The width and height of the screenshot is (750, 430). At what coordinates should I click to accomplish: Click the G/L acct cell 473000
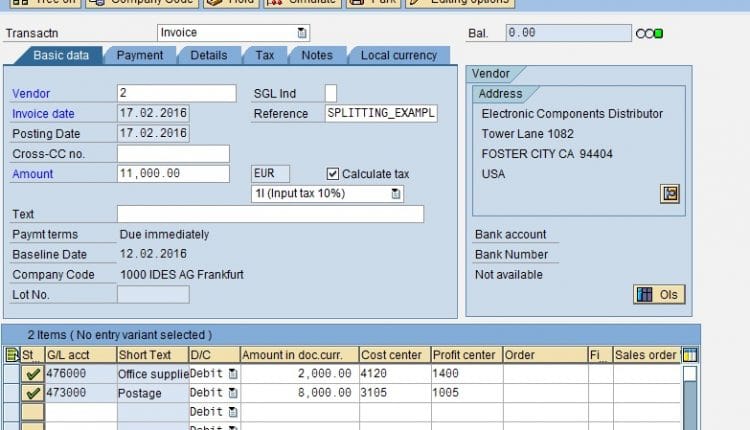81,393
